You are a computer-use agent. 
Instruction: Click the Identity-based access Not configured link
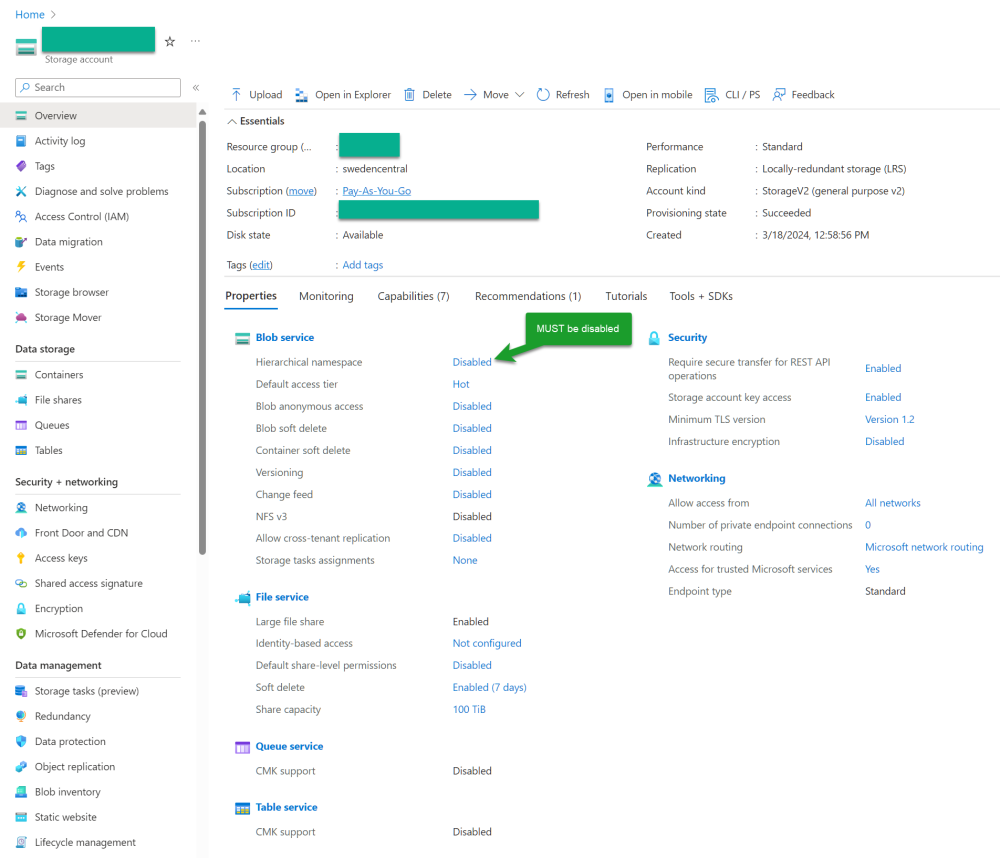tap(487, 643)
